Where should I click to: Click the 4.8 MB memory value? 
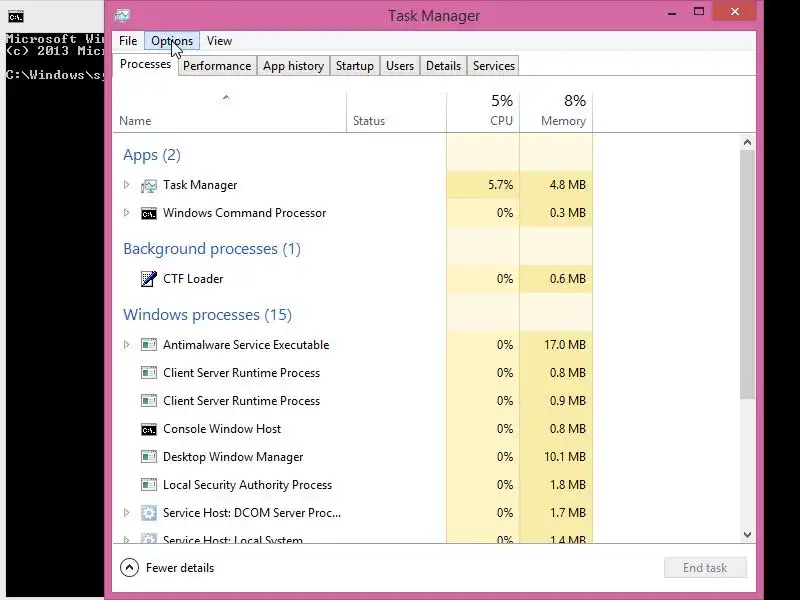567,185
